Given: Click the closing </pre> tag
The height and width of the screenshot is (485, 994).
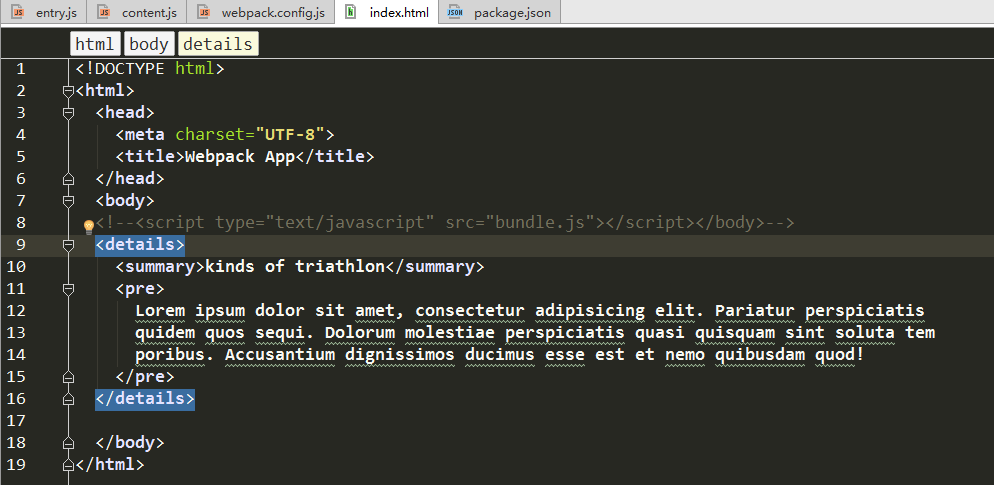Looking at the screenshot, I should 145,377.
